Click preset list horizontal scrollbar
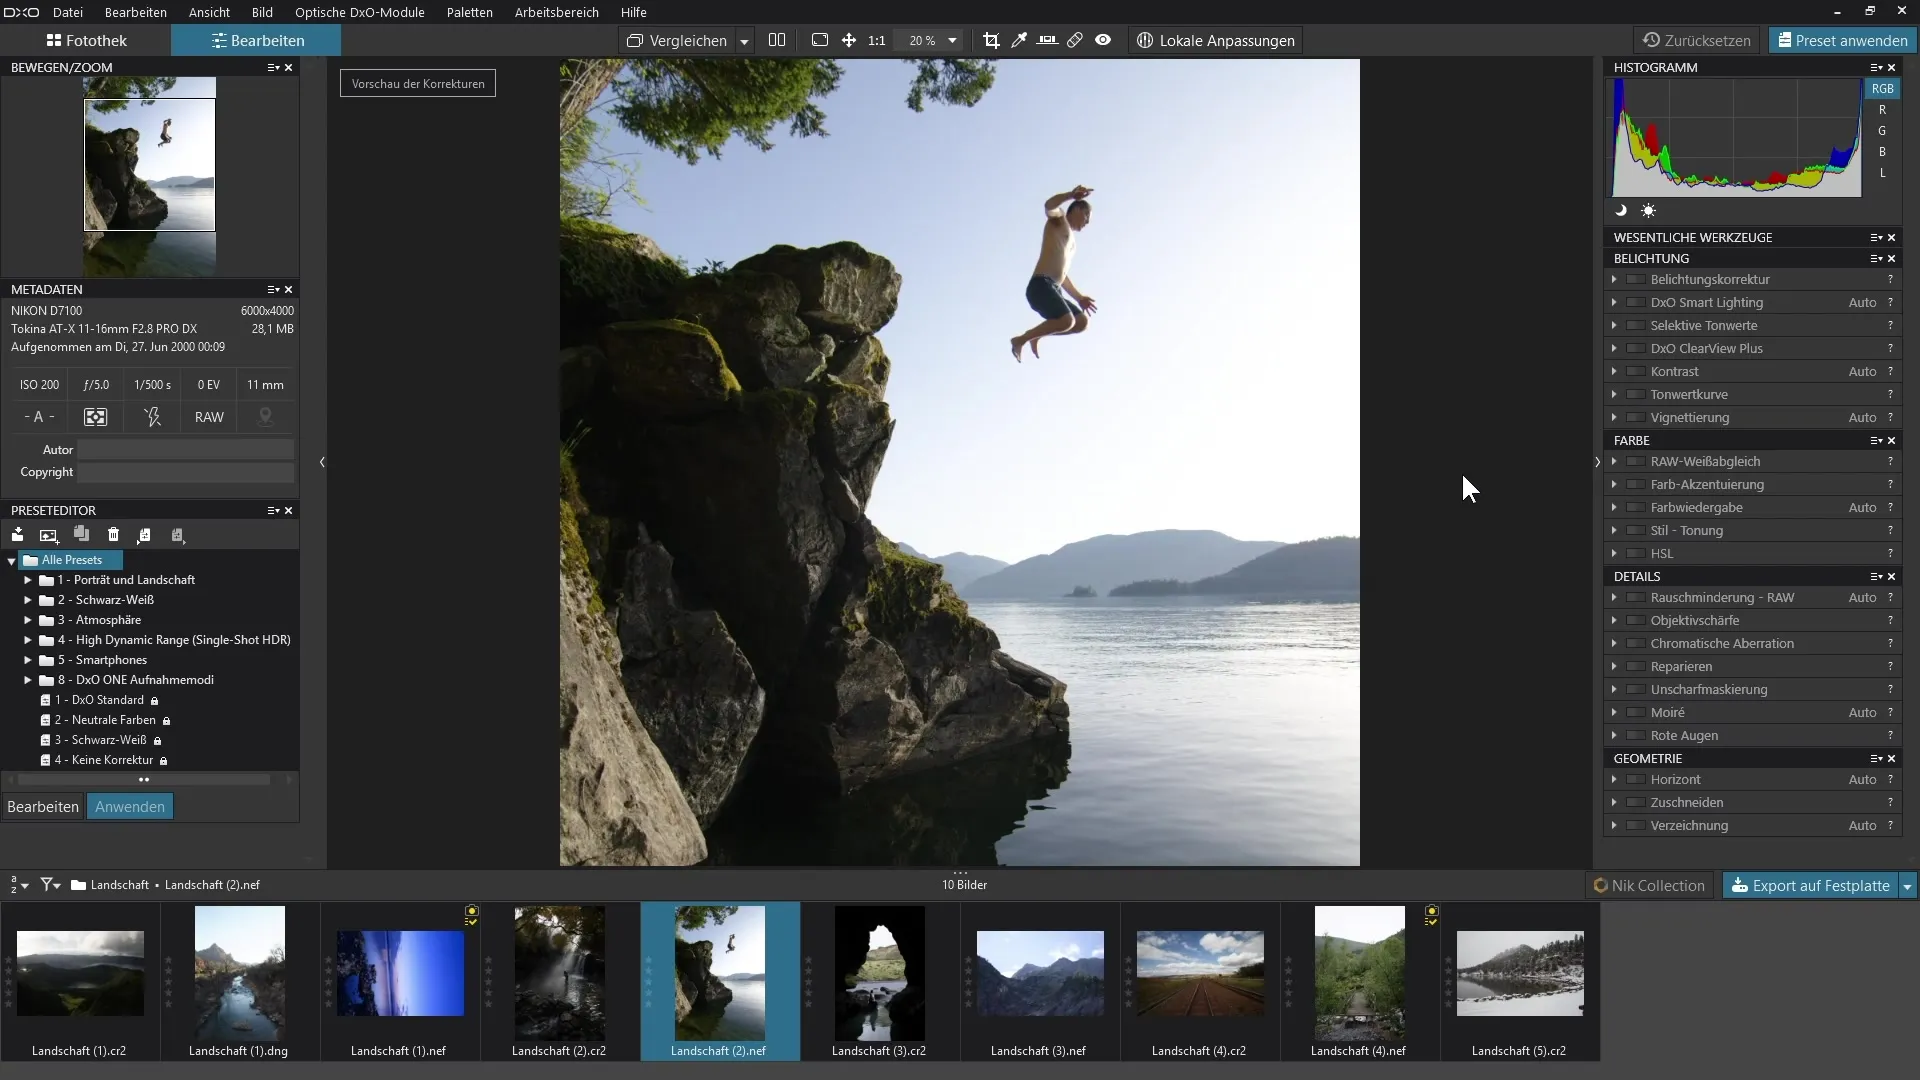The width and height of the screenshot is (1920, 1080). click(x=144, y=780)
